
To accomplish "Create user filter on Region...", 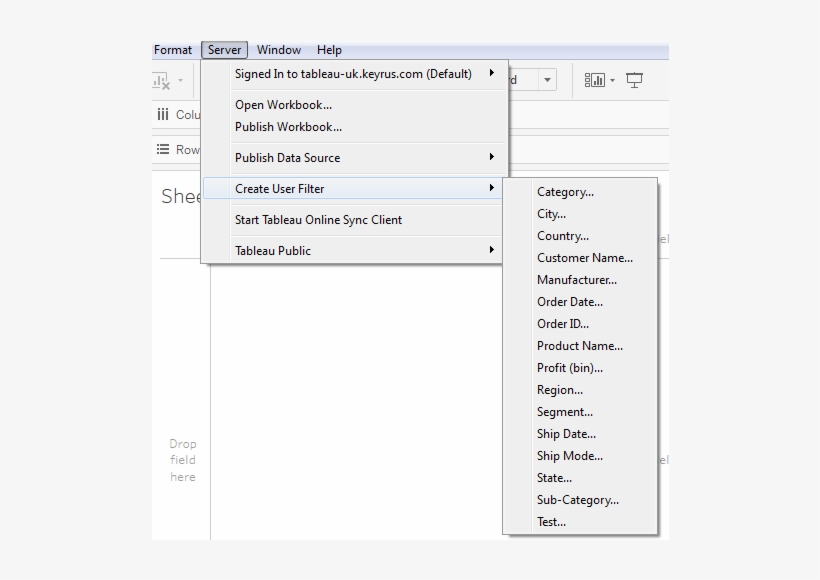I will point(580,390).
